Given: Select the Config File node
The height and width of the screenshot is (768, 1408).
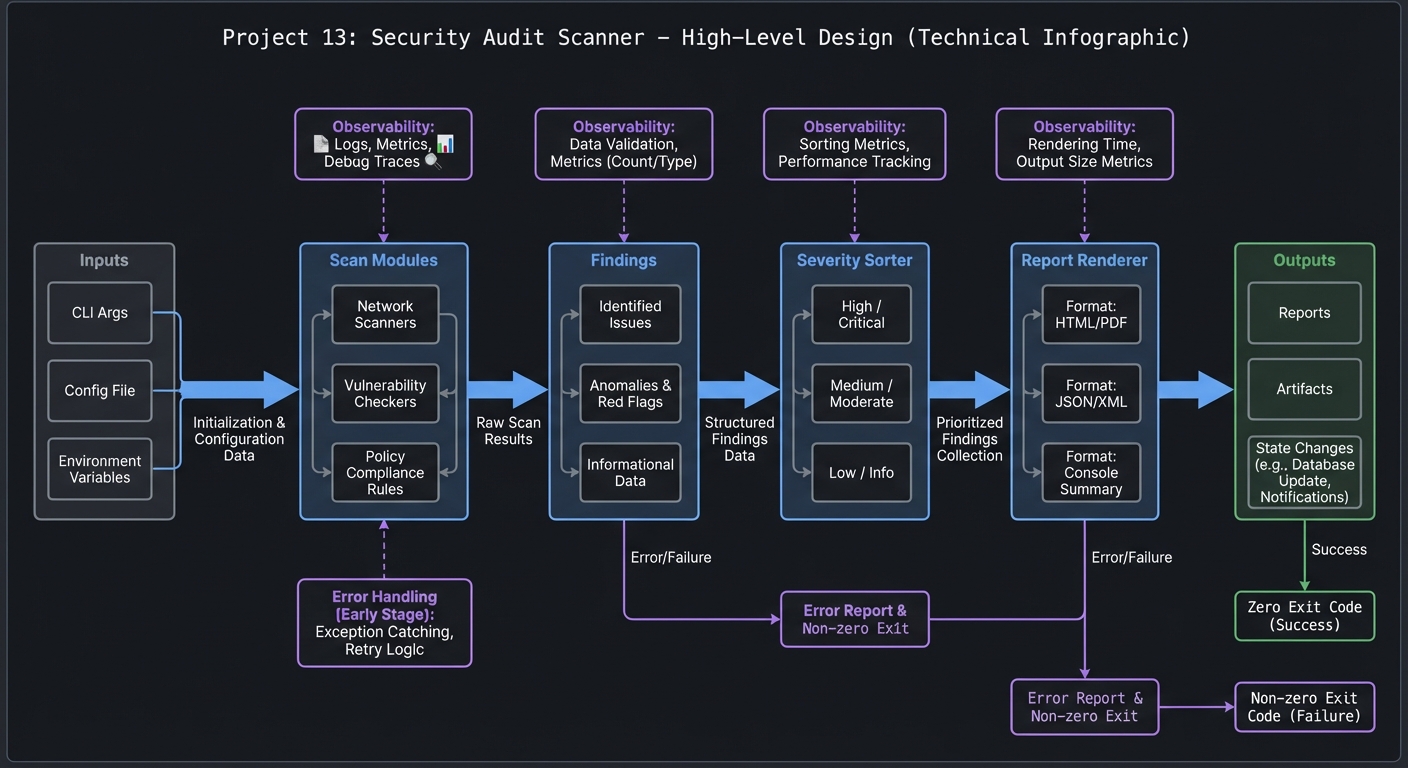Looking at the screenshot, I should click(99, 390).
